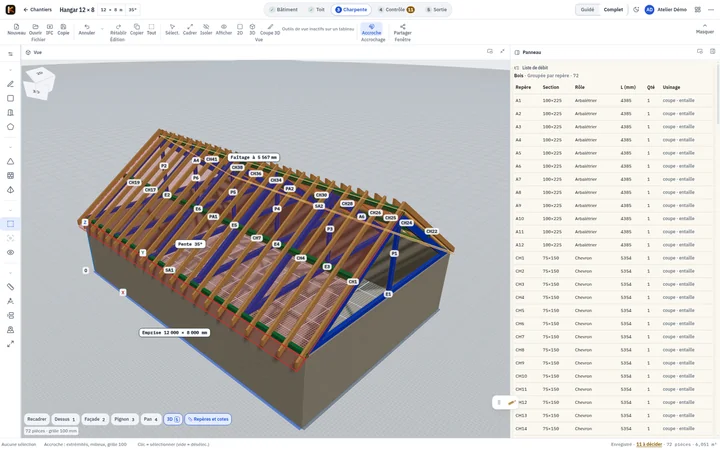Click the Panneau header far-right icon

coord(713,51)
